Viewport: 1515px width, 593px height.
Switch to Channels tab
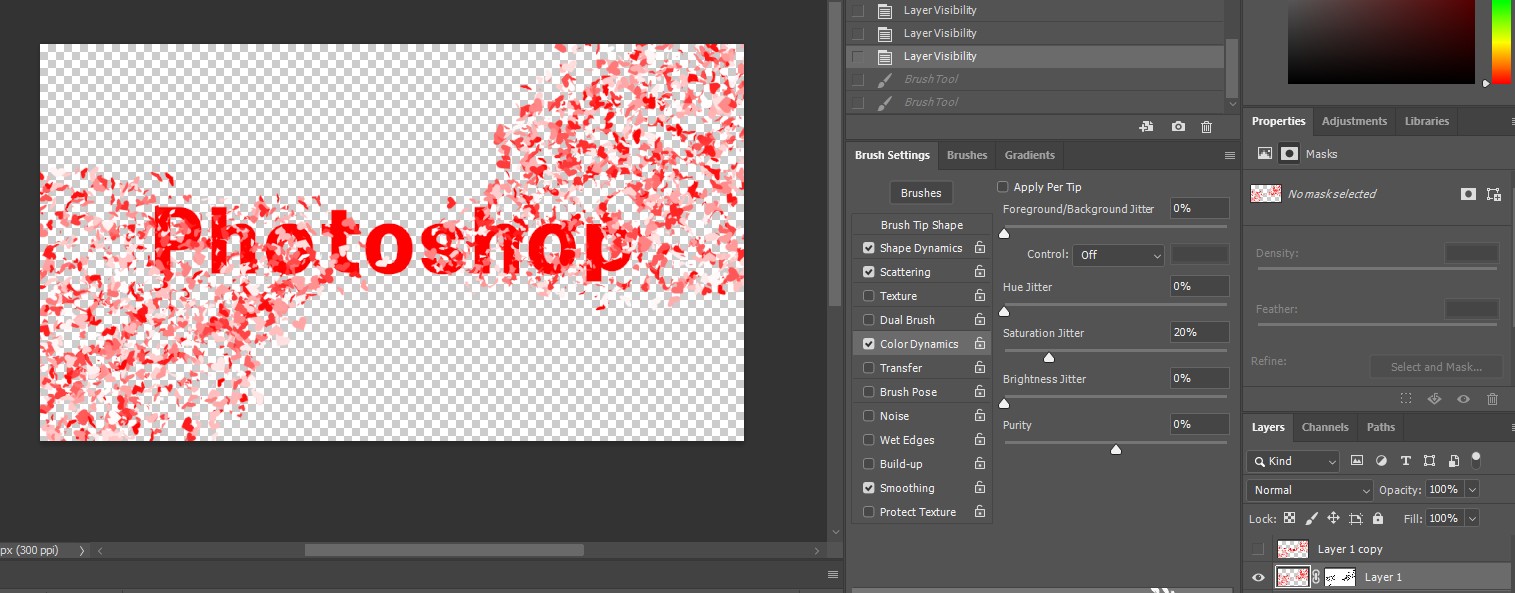1325,427
